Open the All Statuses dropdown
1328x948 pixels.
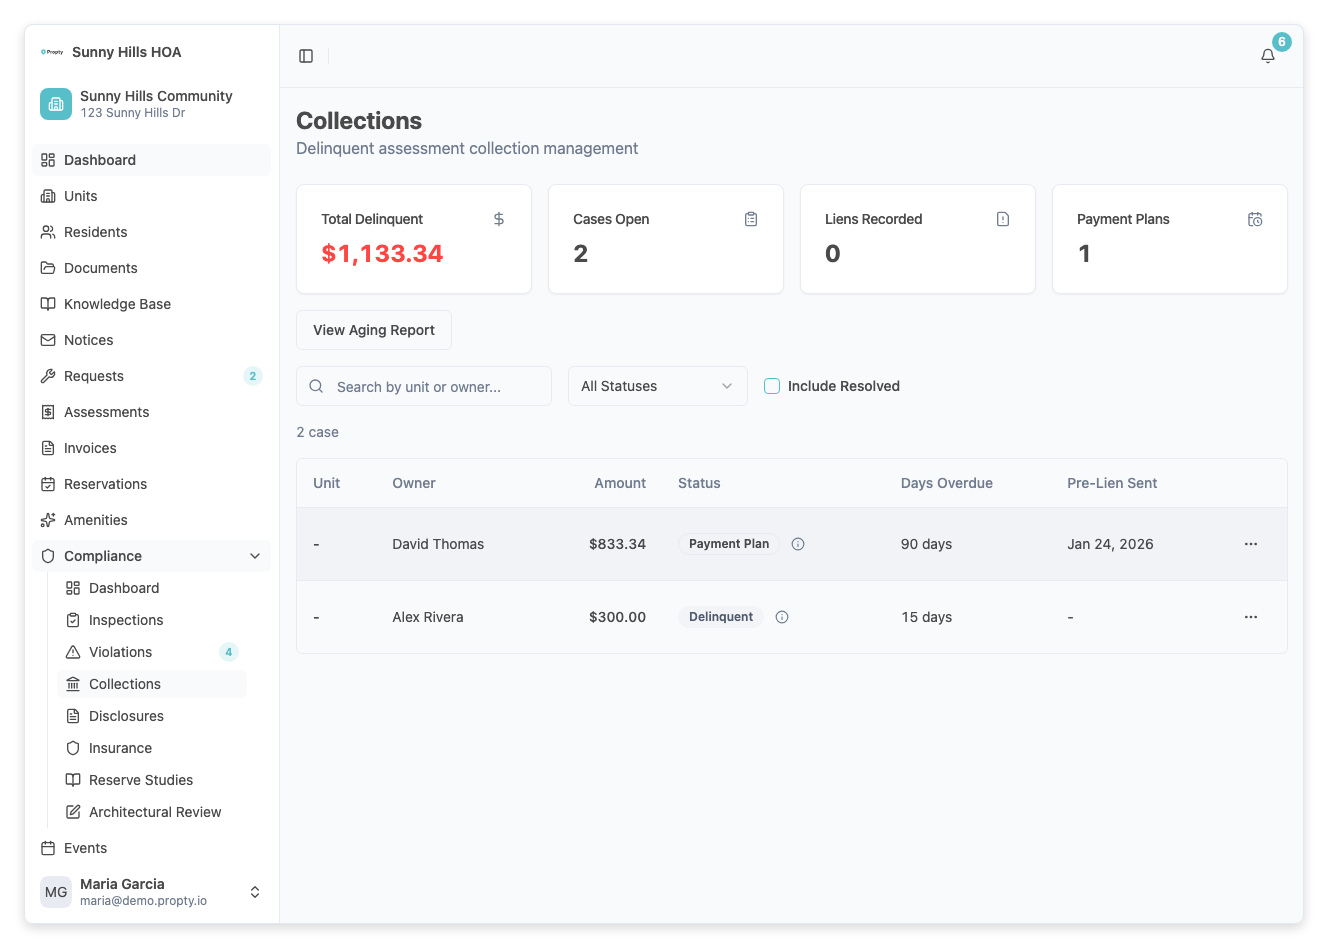point(658,386)
